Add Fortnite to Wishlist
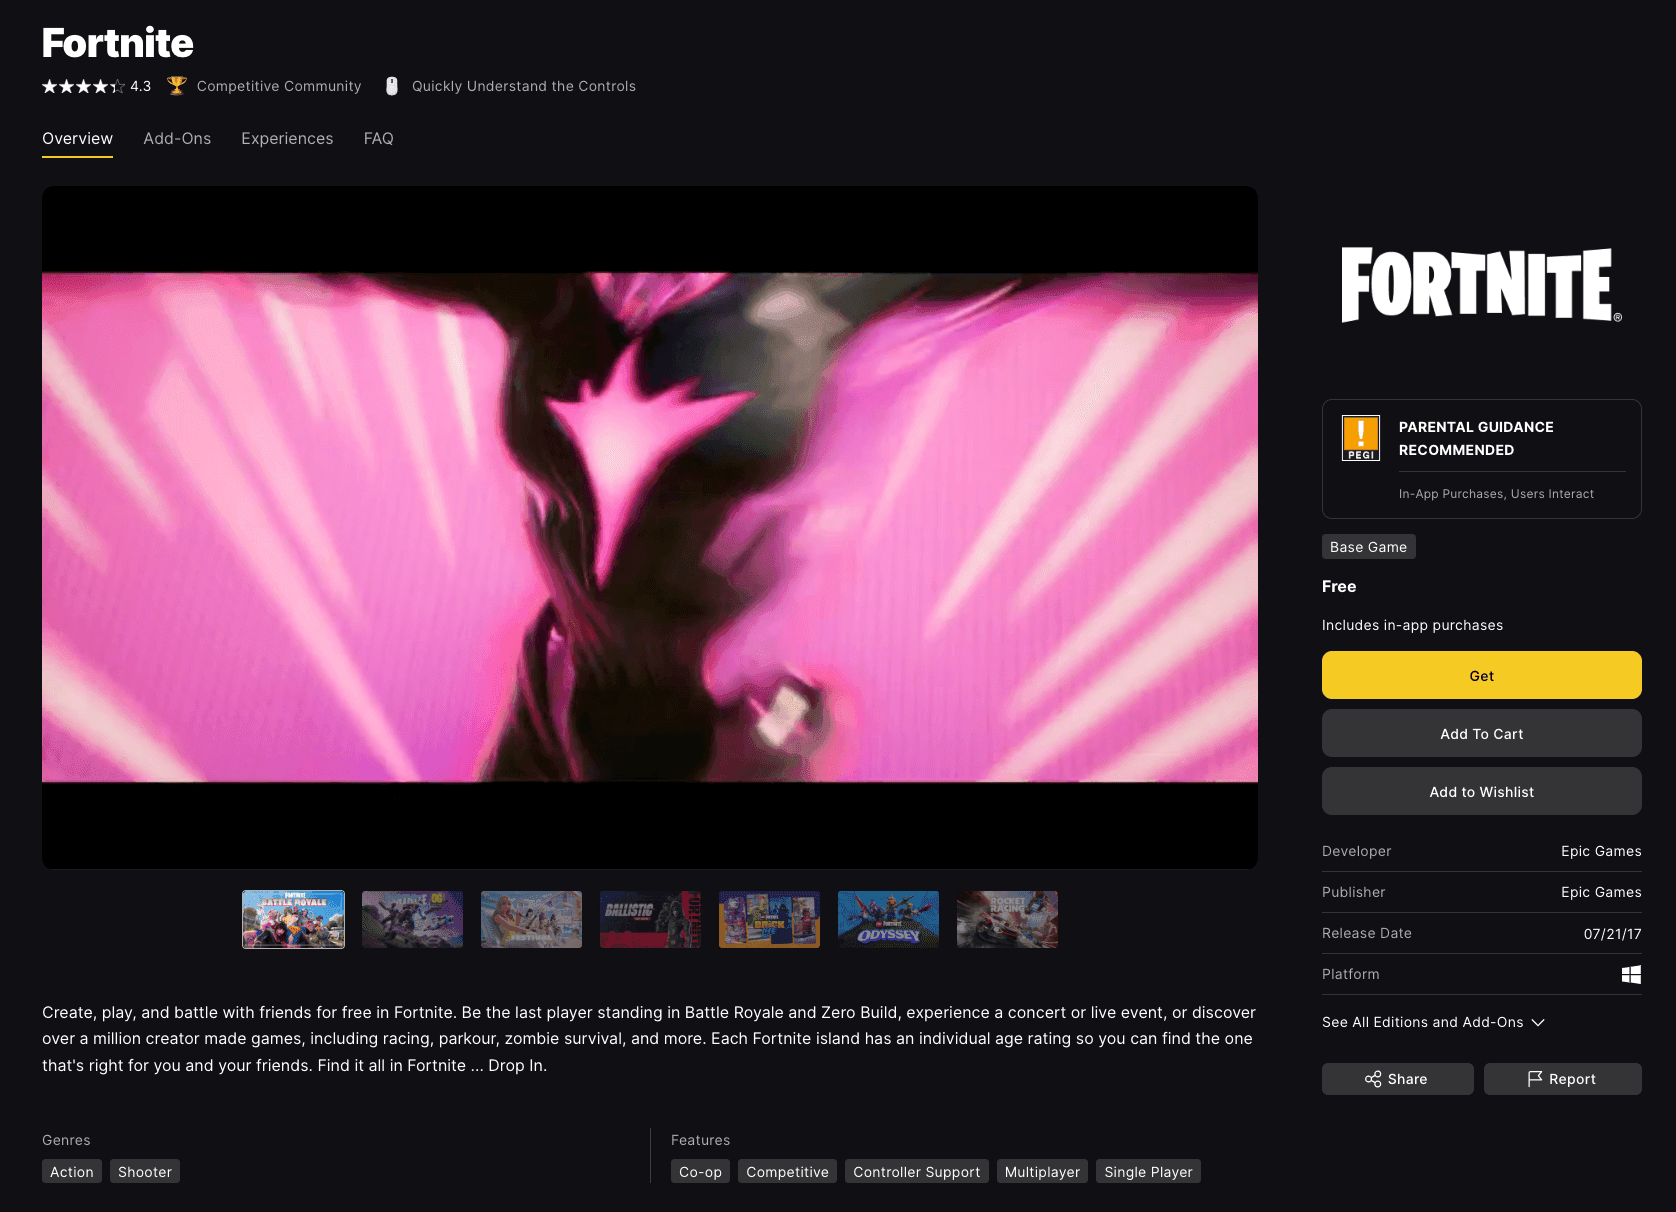This screenshot has height=1212, width=1676. (1481, 792)
